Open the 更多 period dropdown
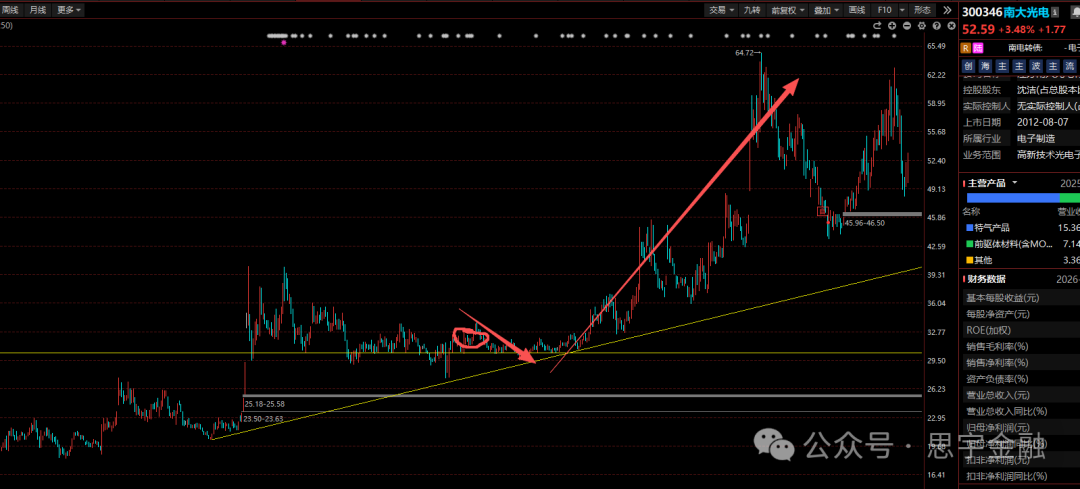Screen dimensions: 1080x489 click(70, 10)
